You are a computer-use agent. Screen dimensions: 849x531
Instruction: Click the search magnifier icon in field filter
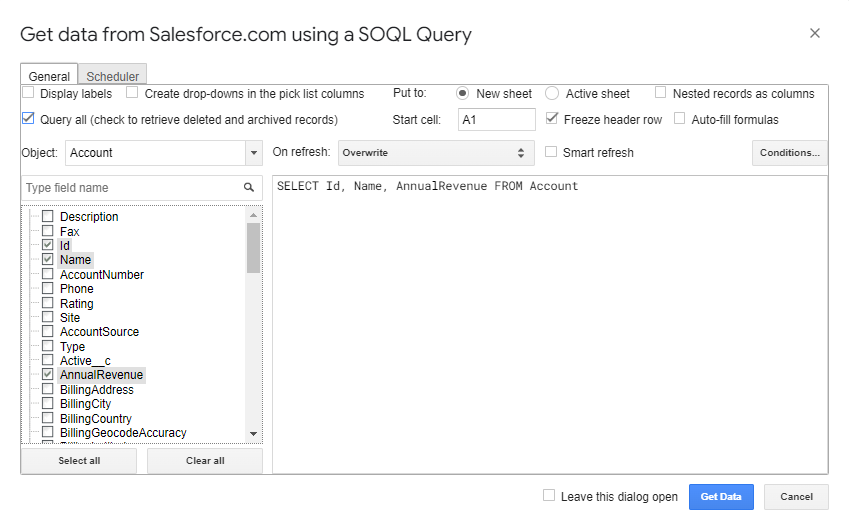[249, 188]
